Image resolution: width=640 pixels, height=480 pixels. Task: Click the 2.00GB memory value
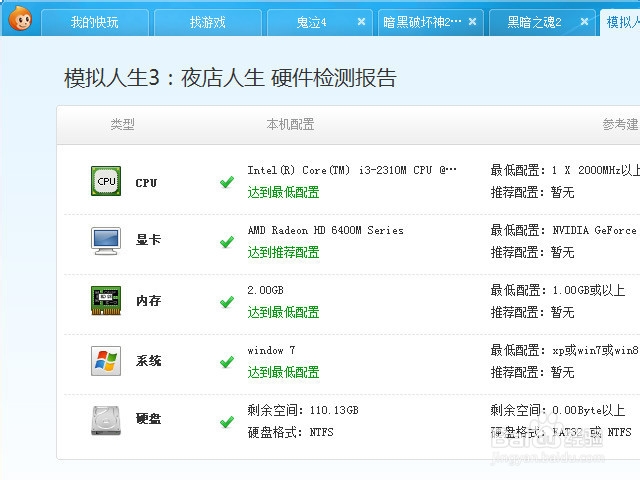click(x=265, y=290)
